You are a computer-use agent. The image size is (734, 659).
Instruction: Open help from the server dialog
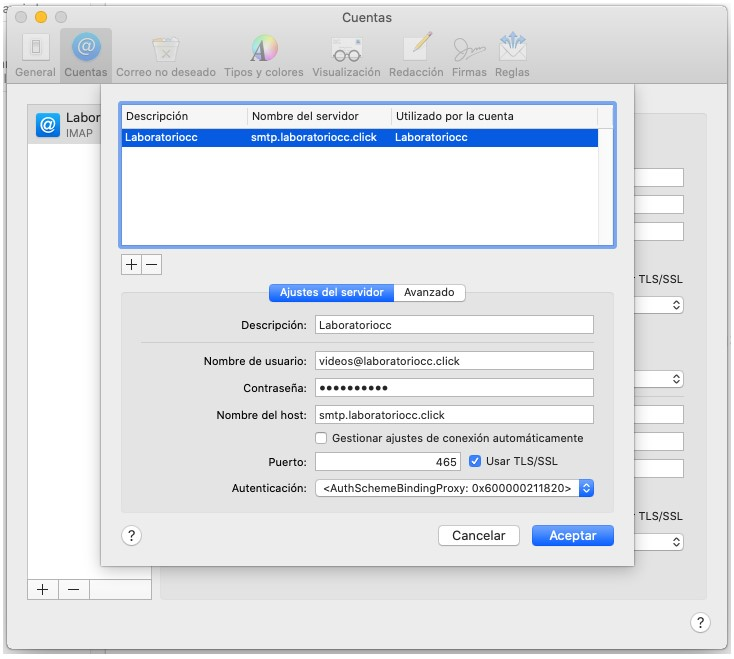click(132, 535)
